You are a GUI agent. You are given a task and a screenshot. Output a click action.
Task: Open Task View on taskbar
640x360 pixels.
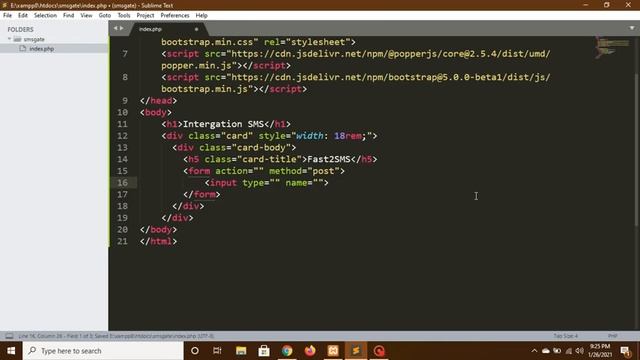tap(217, 351)
